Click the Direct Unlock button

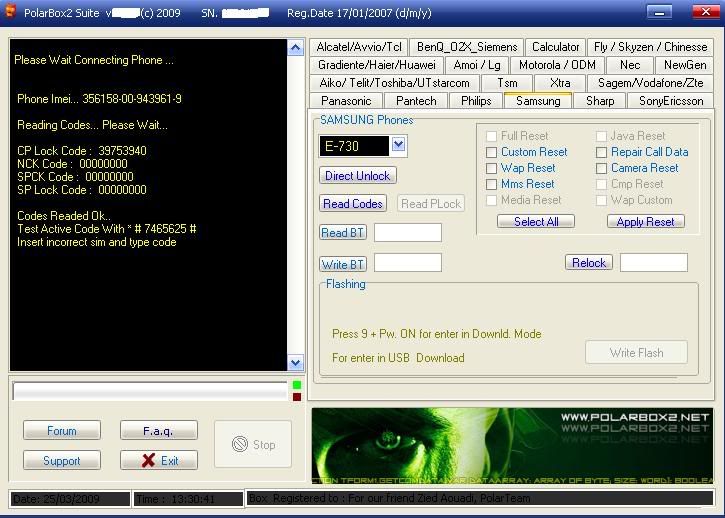tap(357, 175)
